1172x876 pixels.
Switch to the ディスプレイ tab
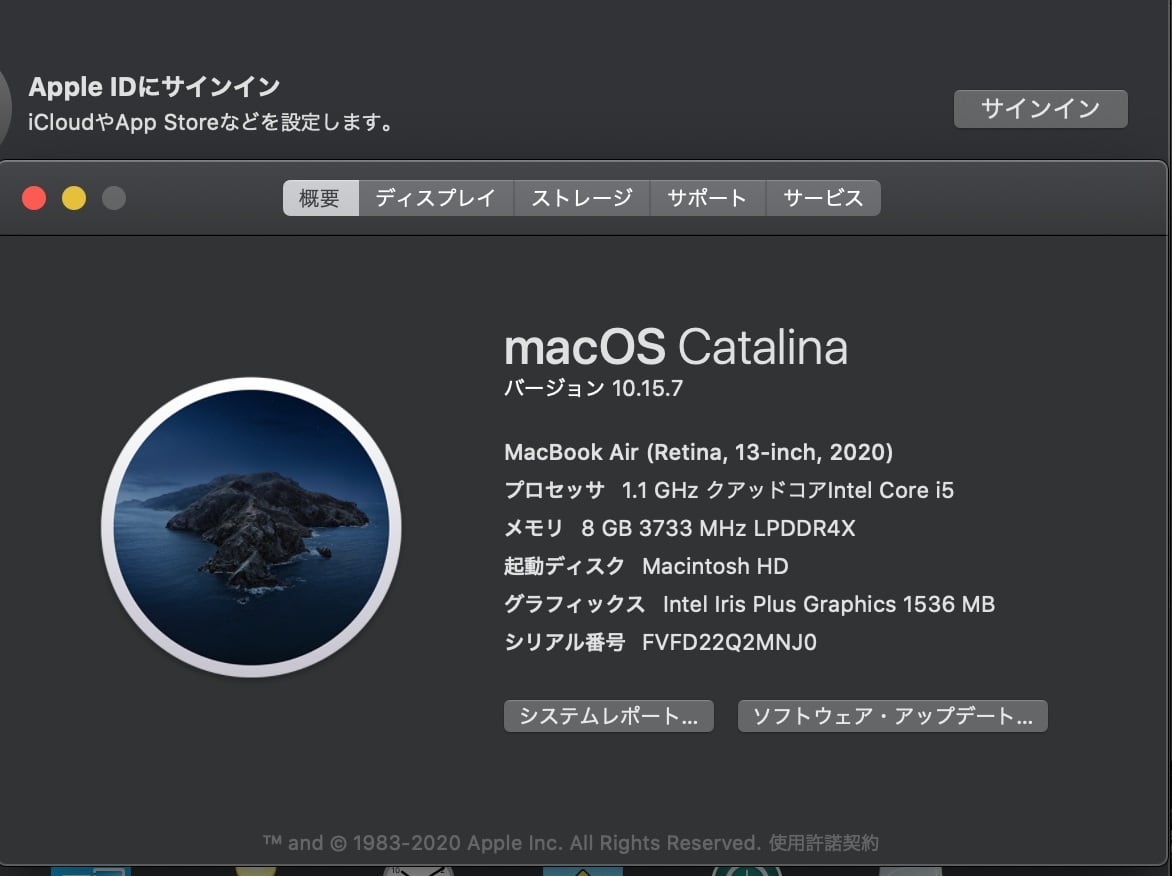435,198
